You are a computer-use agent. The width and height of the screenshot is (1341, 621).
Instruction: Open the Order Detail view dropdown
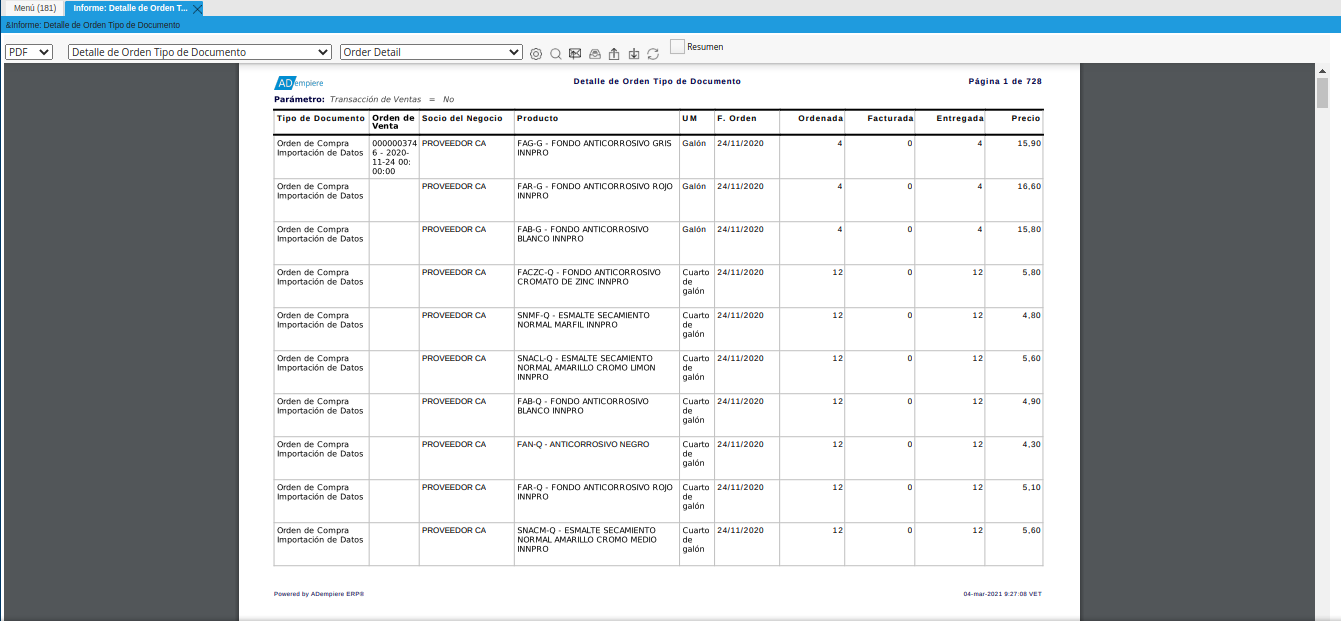[431, 52]
